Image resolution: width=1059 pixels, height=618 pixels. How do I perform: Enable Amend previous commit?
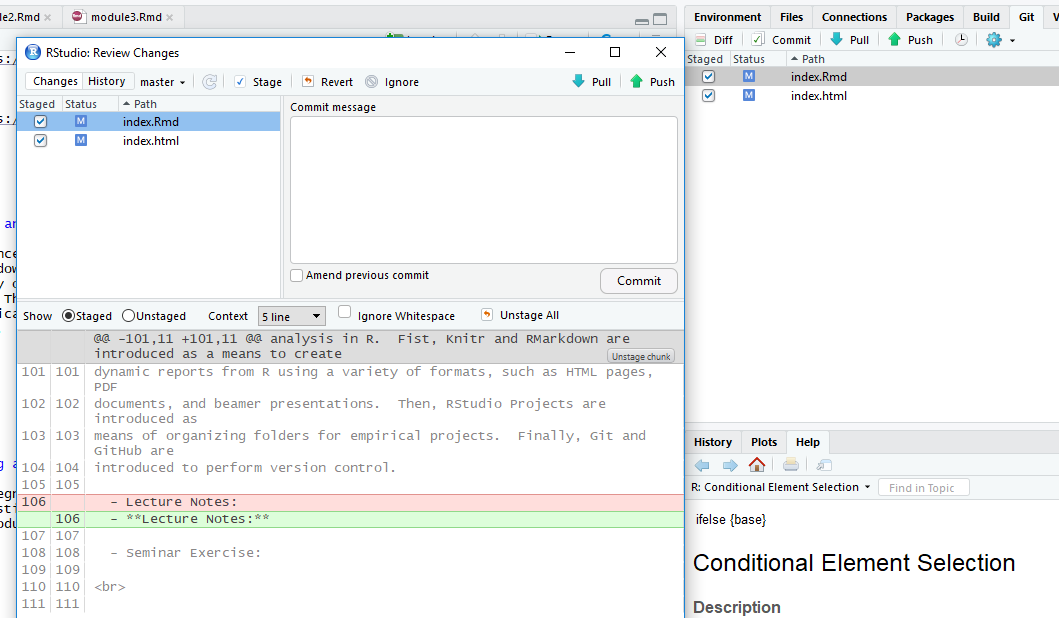[296, 276]
